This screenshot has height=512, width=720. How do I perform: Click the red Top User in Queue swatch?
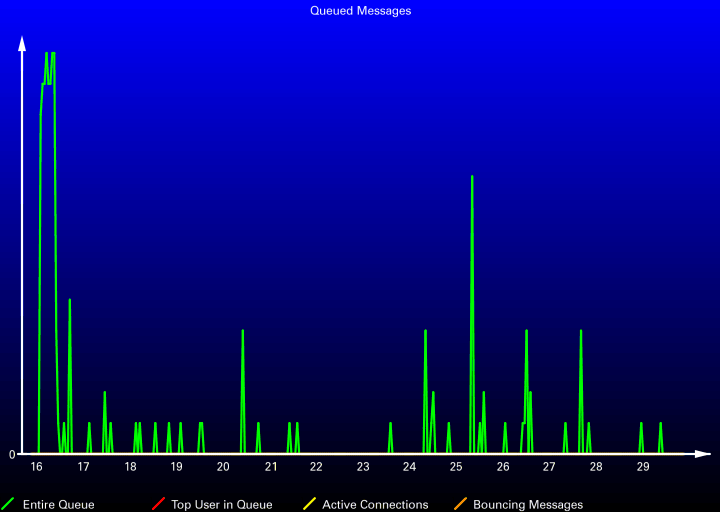pyautogui.click(x=158, y=504)
